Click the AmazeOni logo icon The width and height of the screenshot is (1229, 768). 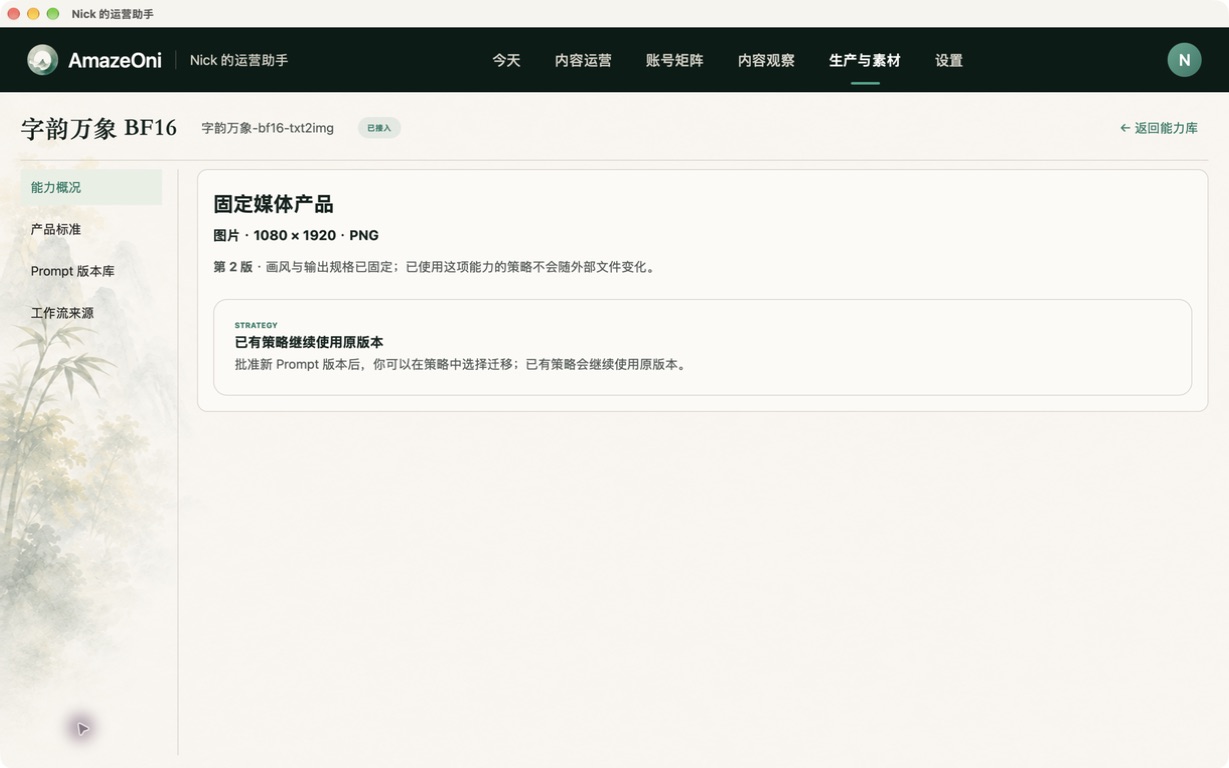coord(42,60)
